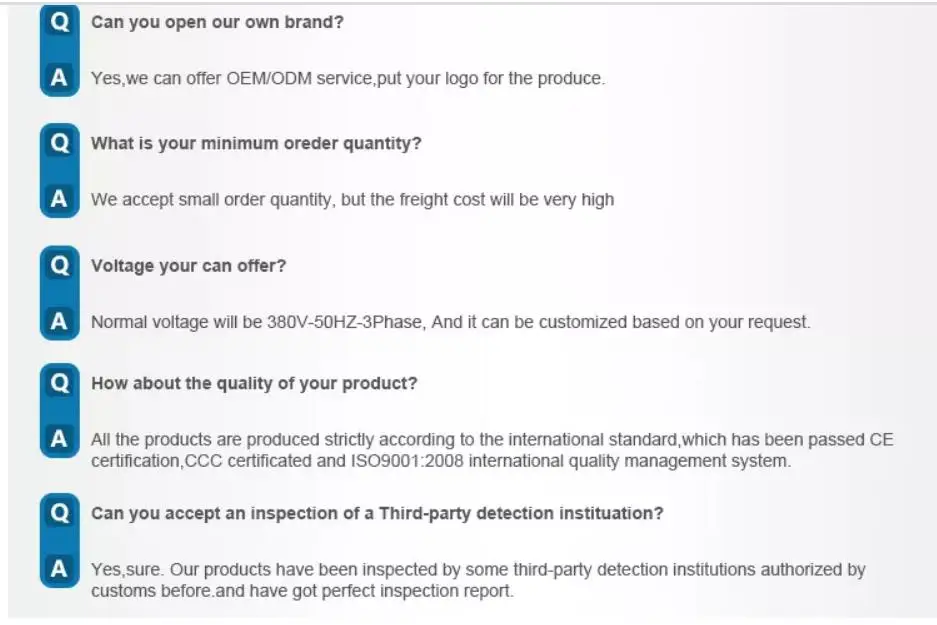The height and width of the screenshot is (625, 937).
Task: Click the Q icon beside the own brand question
Action: click(x=59, y=22)
